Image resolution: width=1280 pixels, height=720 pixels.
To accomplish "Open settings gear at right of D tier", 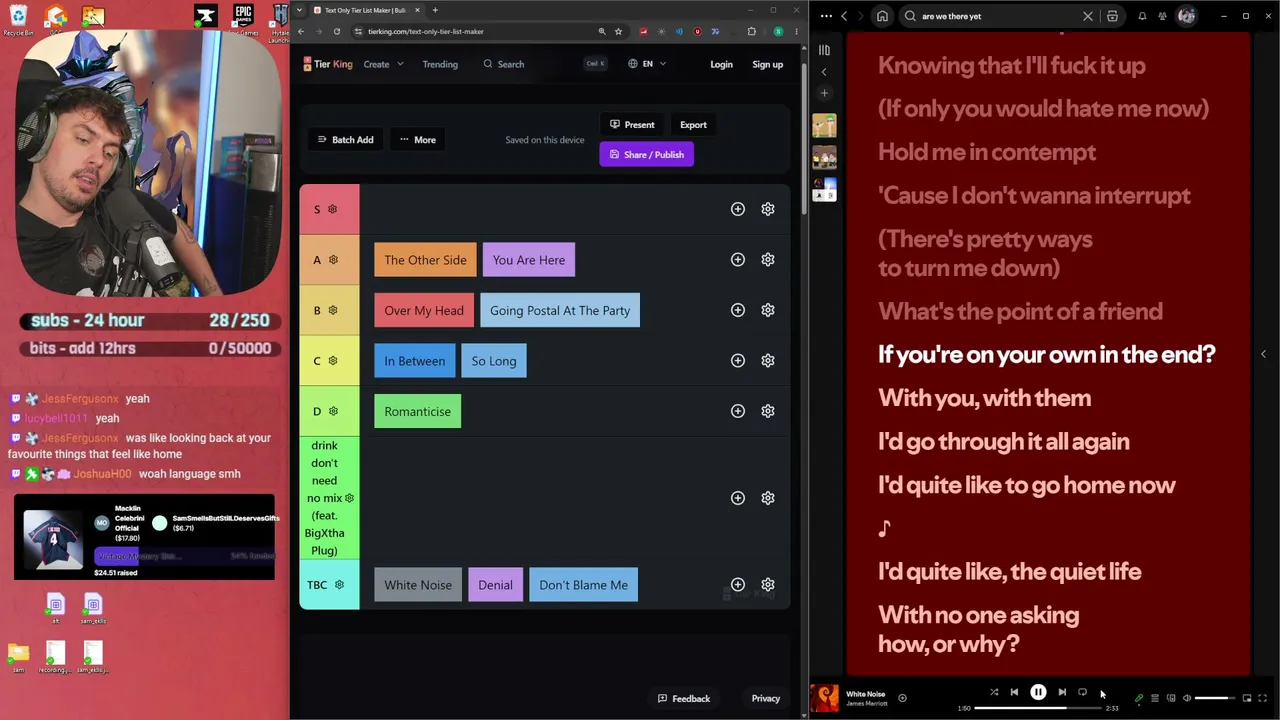I will click(x=768, y=411).
